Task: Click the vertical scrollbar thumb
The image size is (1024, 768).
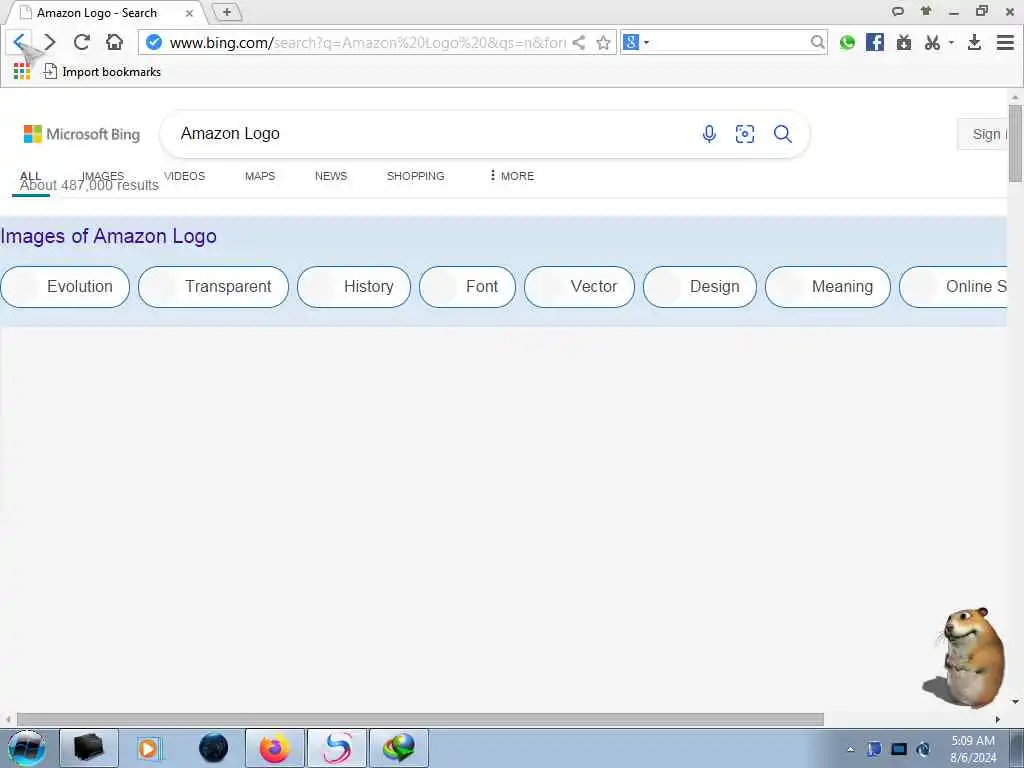Action: click(1015, 143)
